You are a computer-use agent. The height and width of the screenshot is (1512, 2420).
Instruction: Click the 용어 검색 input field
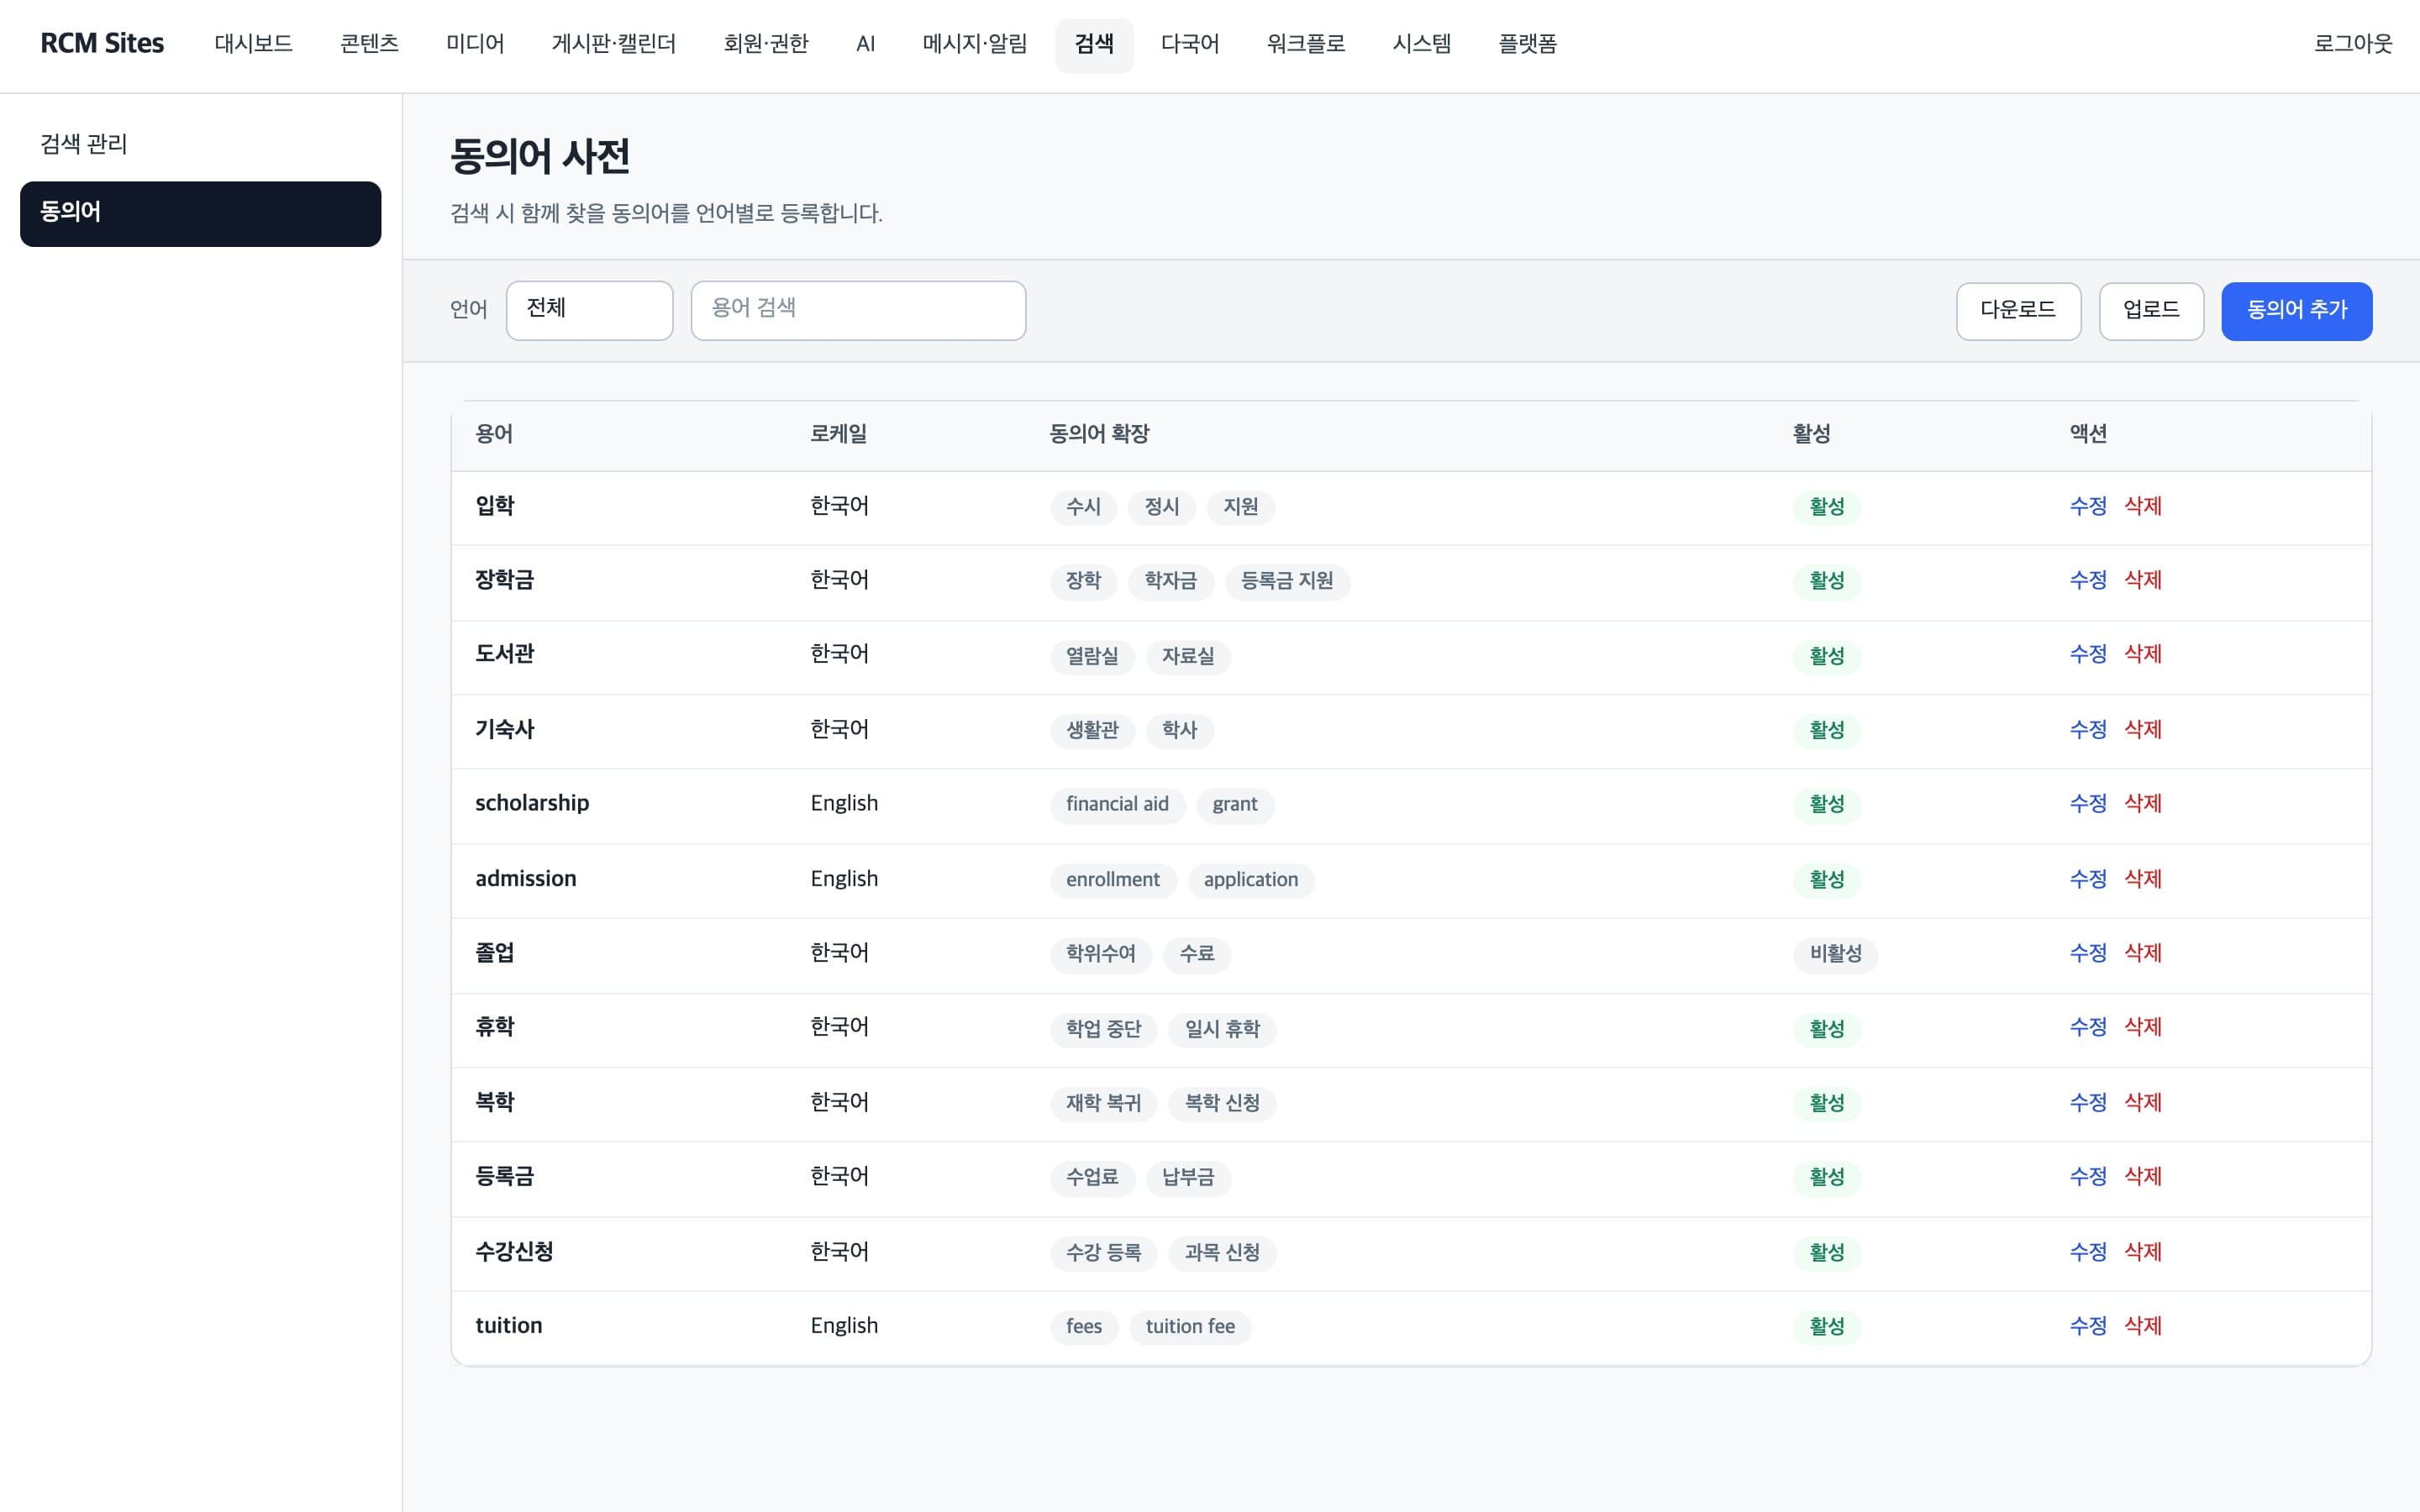pyautogui.click(x=858, y=310)
